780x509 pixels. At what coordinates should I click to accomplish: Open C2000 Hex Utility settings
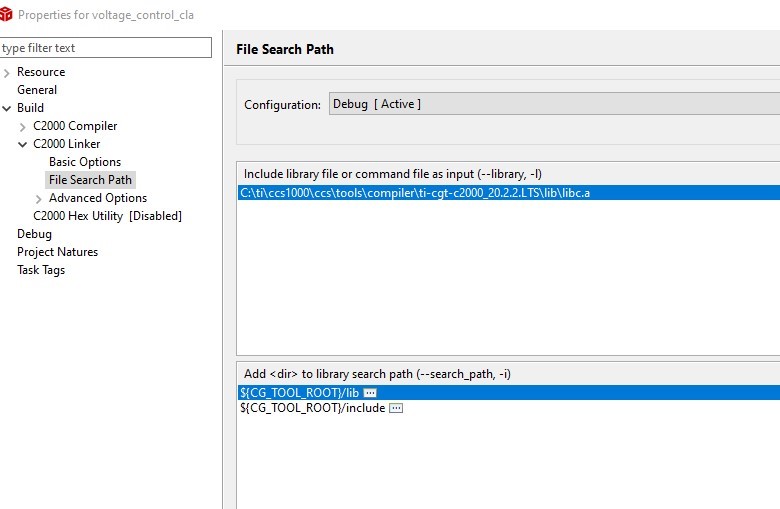click(x=107, y=216)
